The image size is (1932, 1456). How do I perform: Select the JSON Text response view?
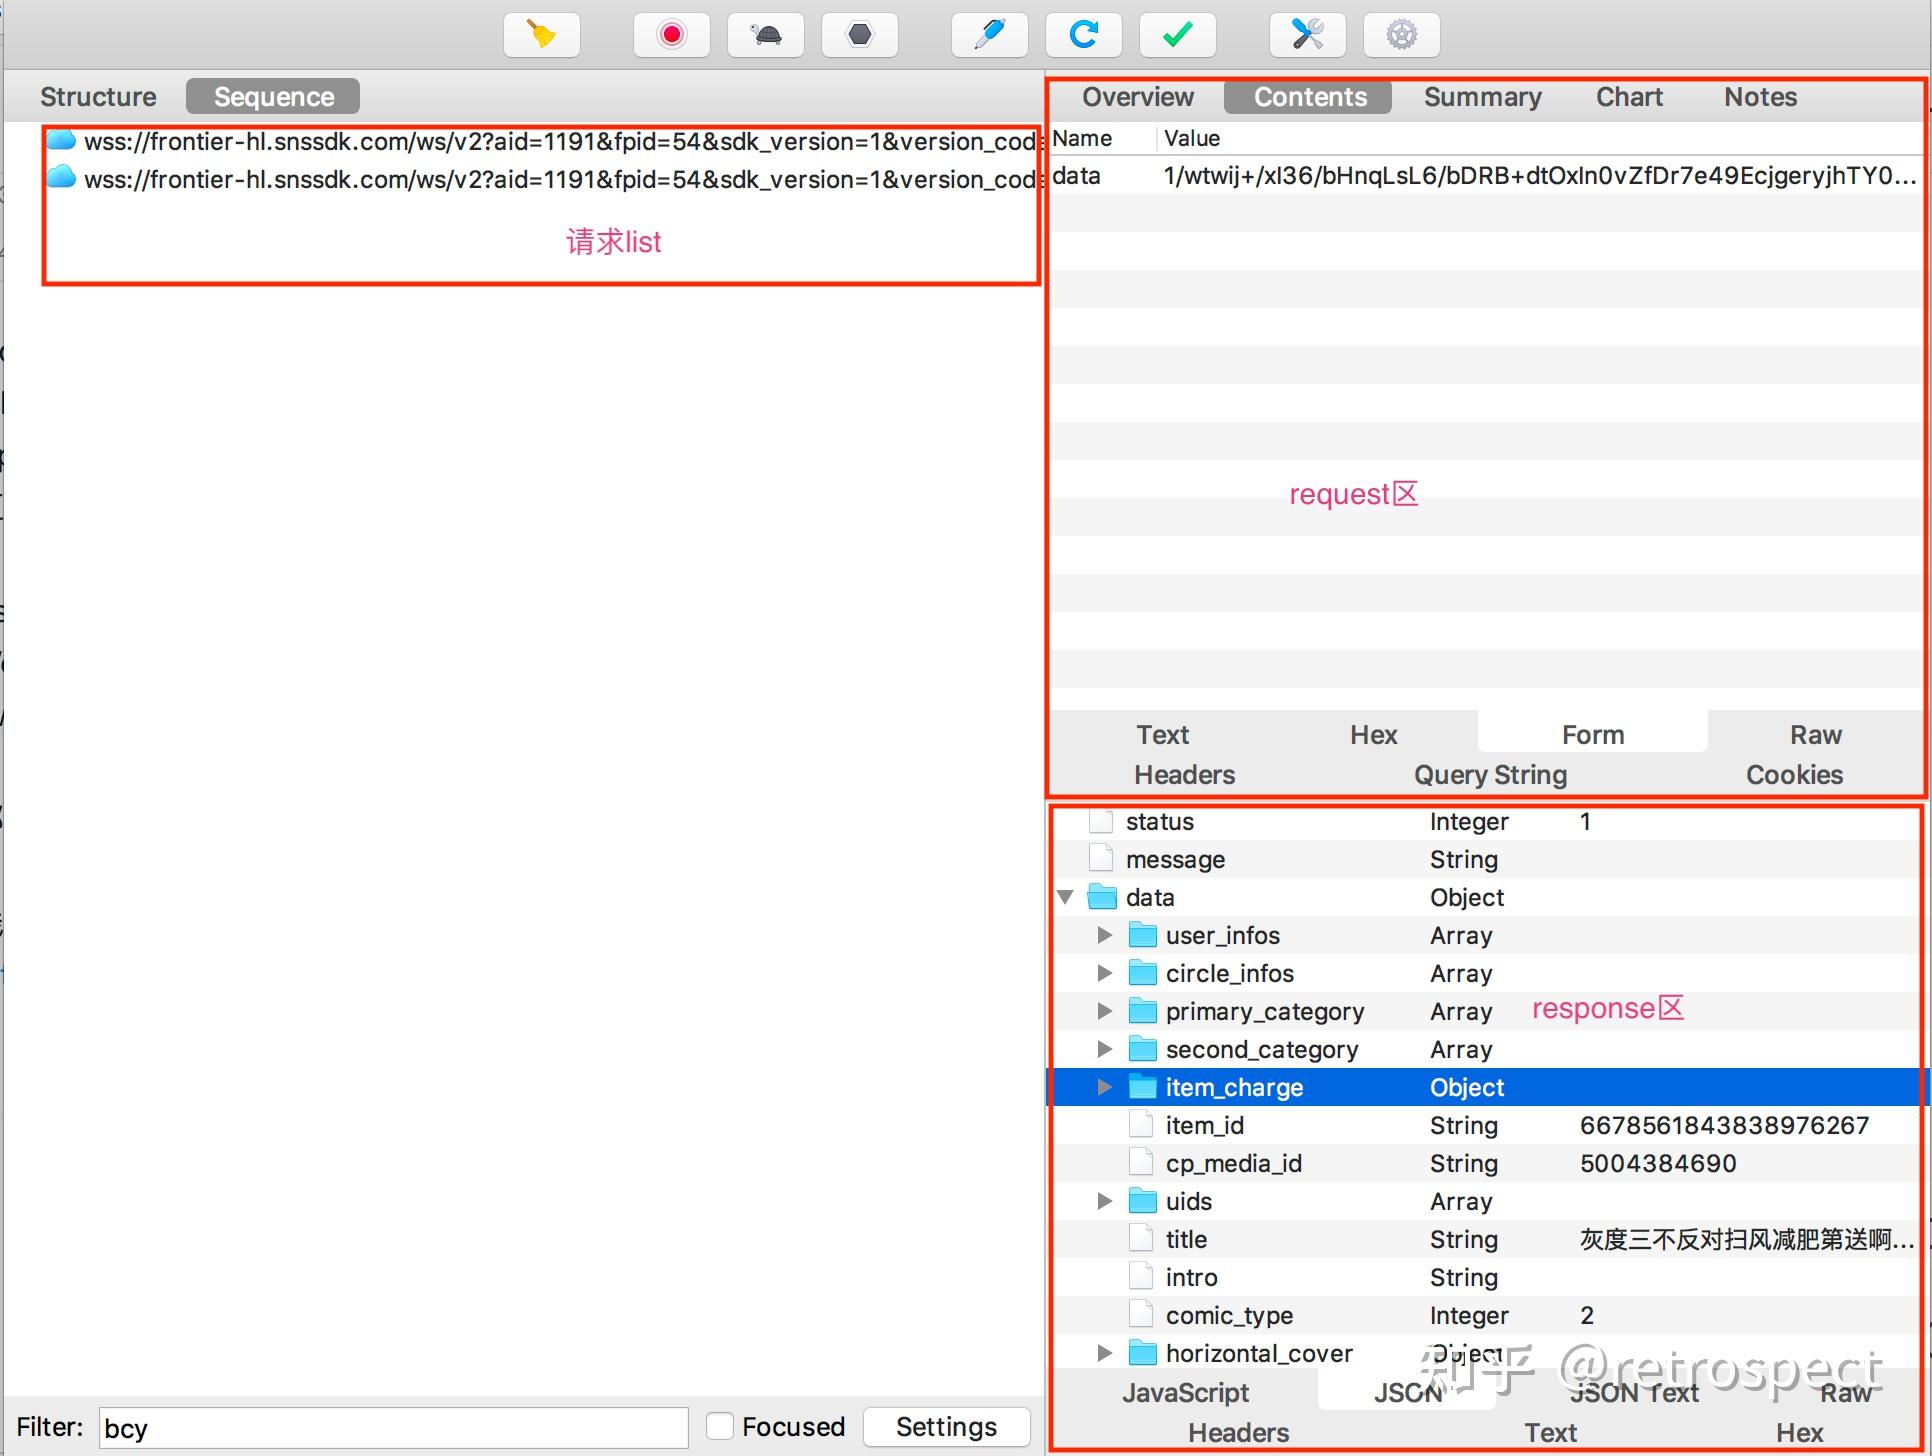pyautogui.click(x=1634, y=1392)
